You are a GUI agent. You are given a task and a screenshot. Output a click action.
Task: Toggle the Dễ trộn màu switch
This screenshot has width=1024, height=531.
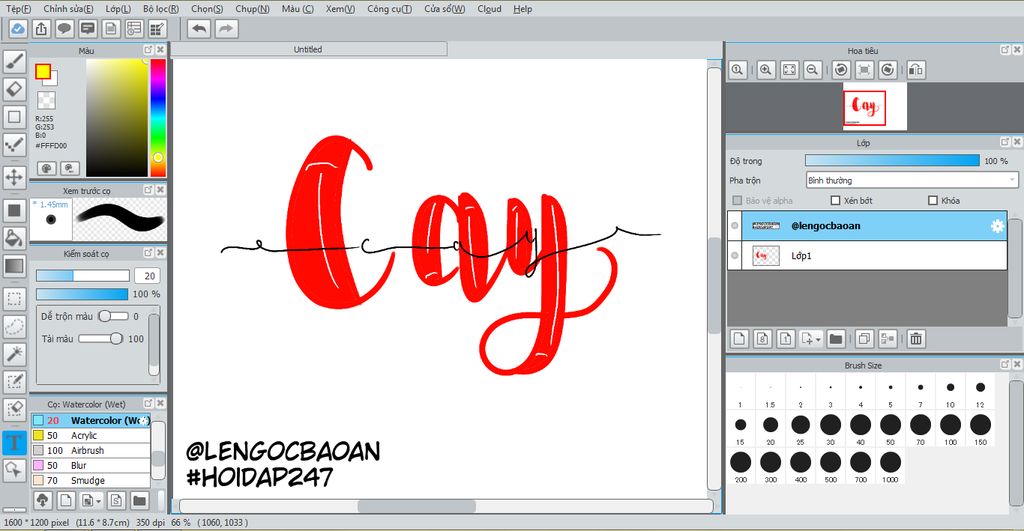click(x=113, y=316)
